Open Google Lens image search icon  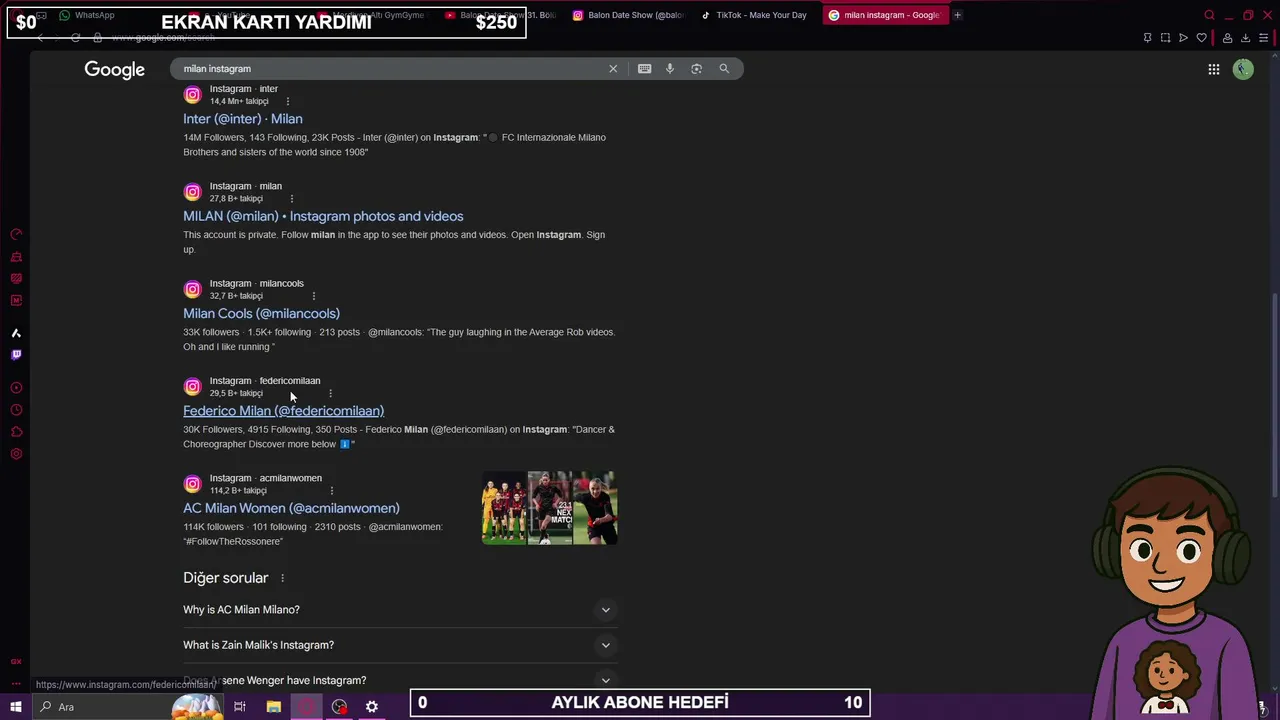696,69
